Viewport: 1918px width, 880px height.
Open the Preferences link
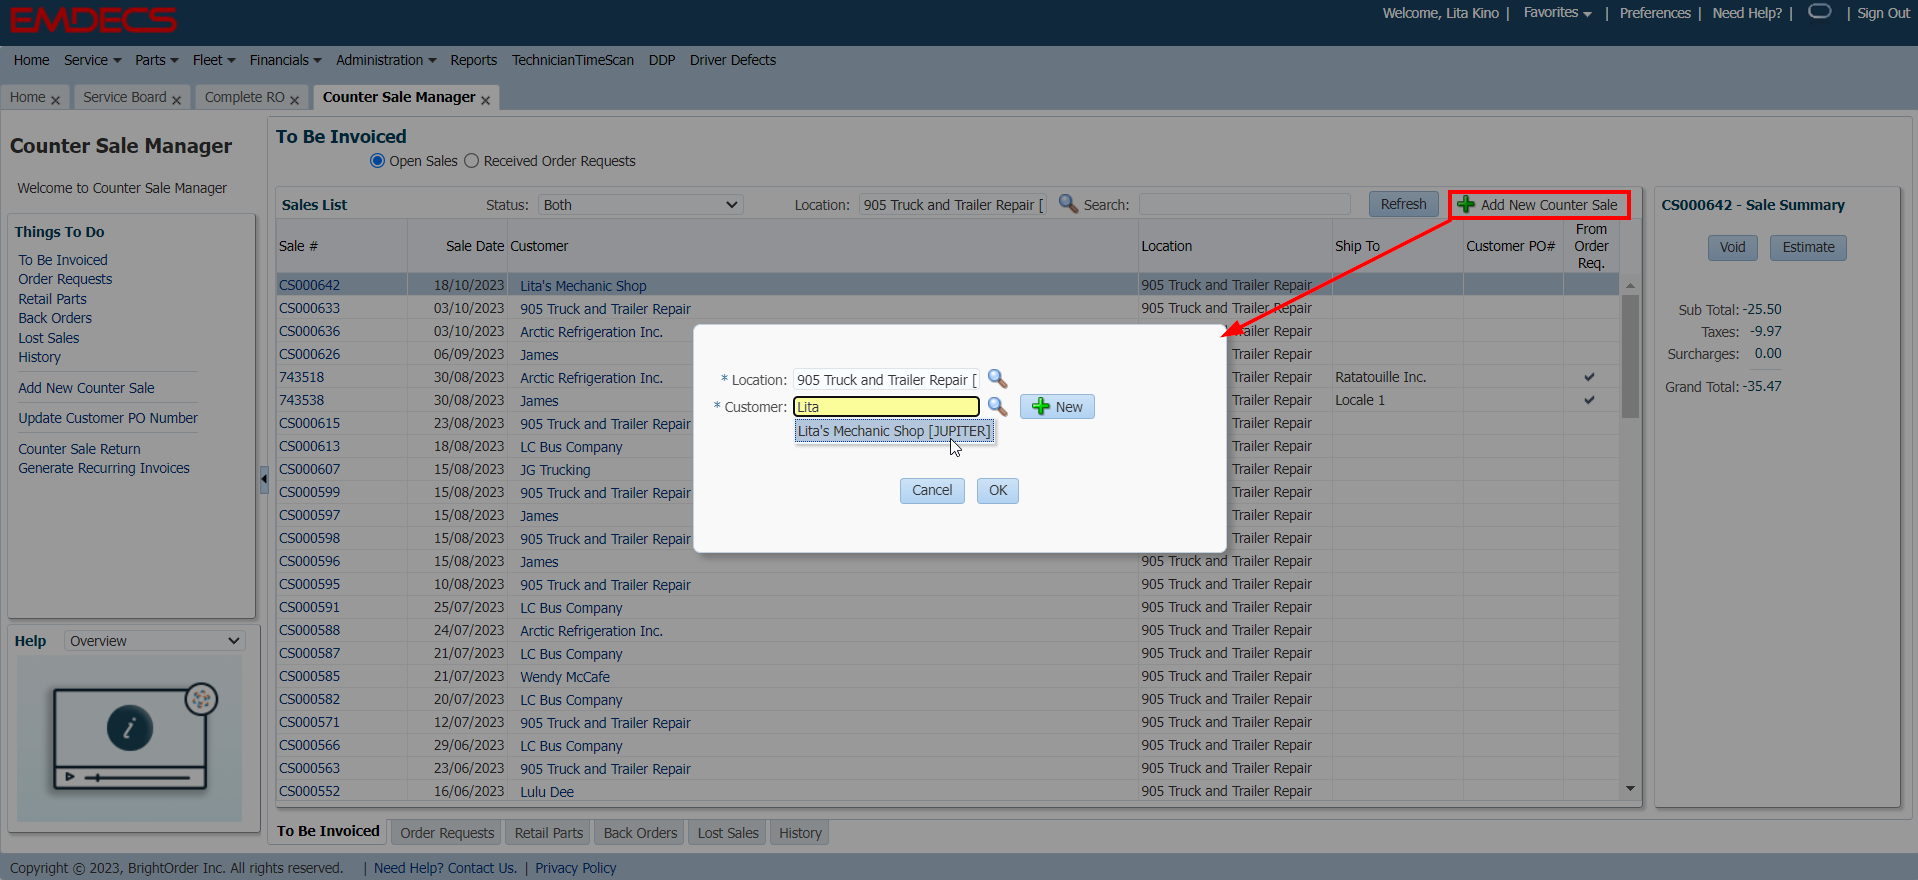(x=1655, y=13)
